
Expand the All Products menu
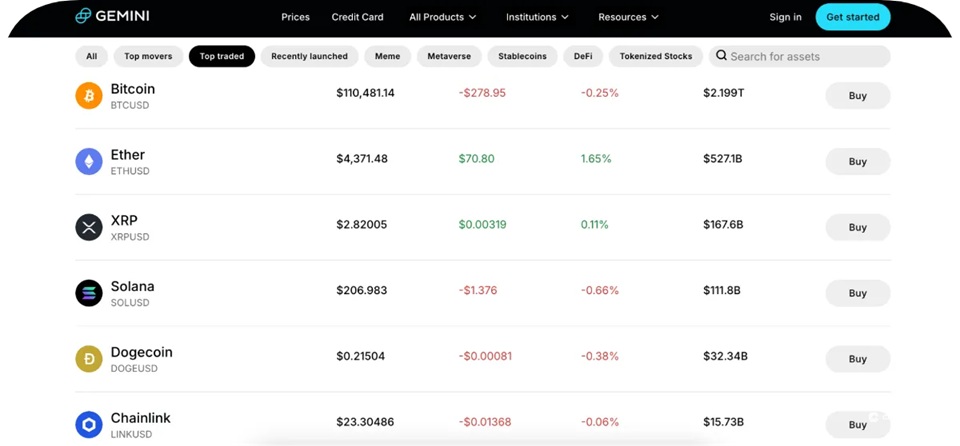pyautogui.click(x=443, y=17)
